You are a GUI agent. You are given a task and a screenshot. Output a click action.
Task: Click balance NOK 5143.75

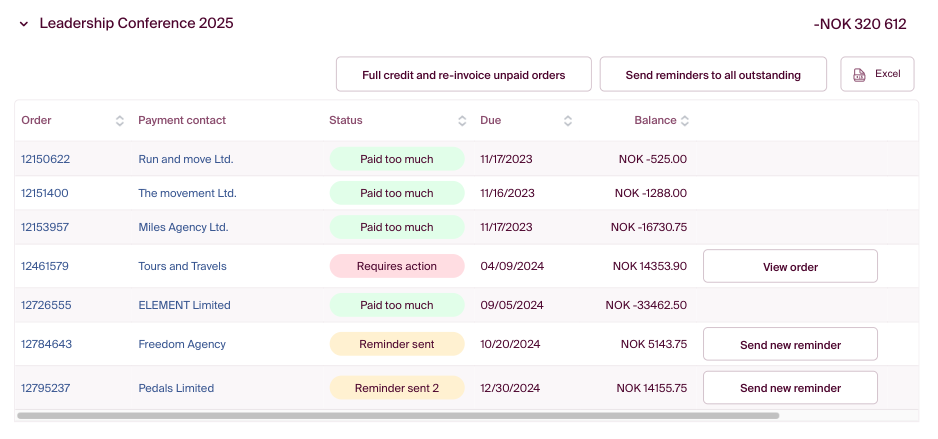pos(654,344)
